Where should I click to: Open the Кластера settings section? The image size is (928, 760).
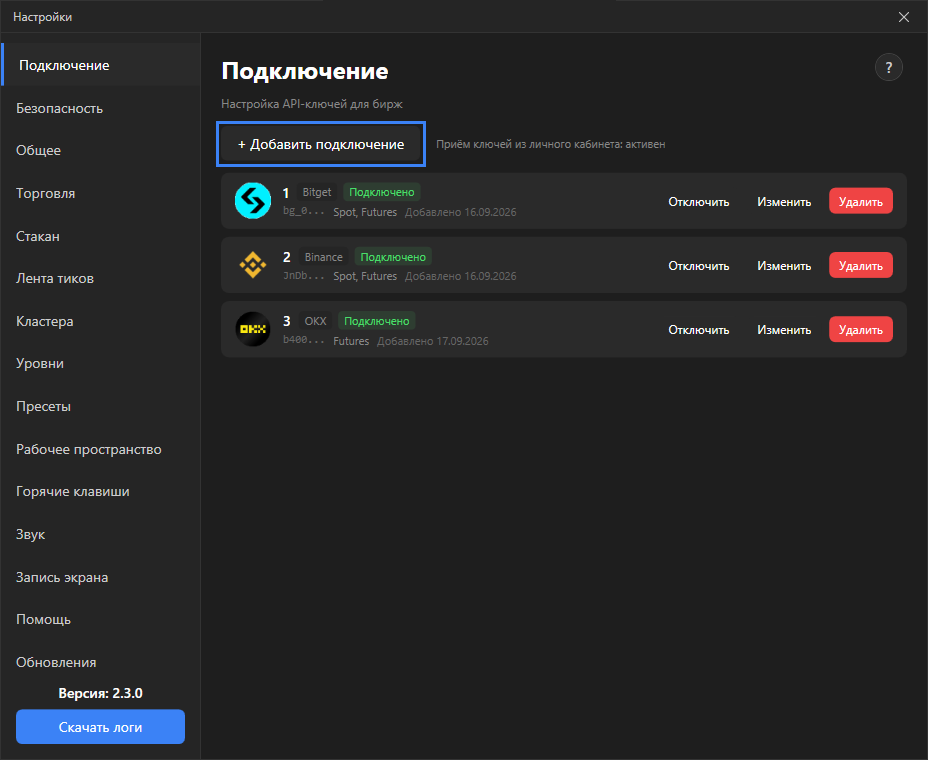(101, 321)
